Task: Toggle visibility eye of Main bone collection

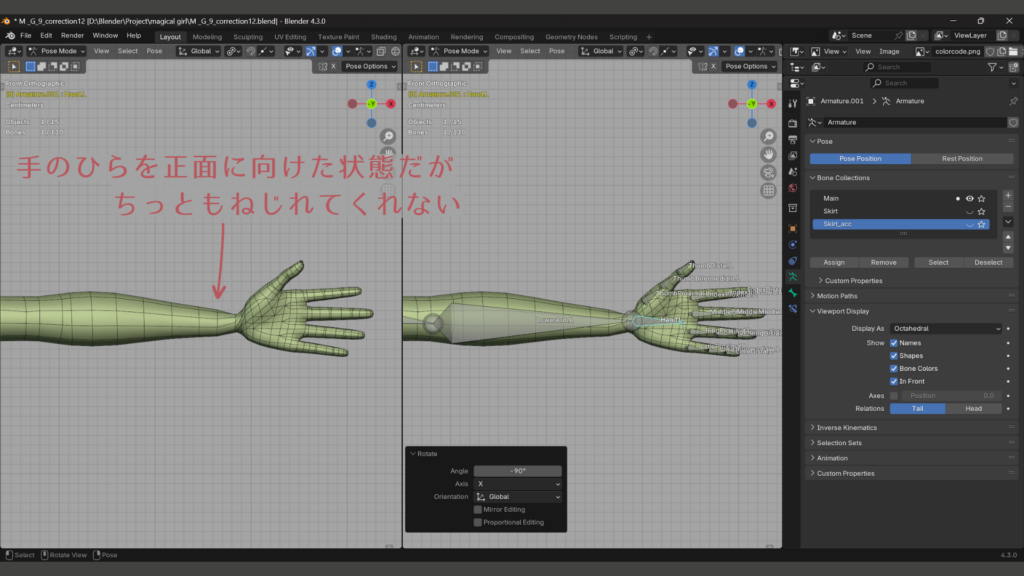Action: tap(969, 199)
